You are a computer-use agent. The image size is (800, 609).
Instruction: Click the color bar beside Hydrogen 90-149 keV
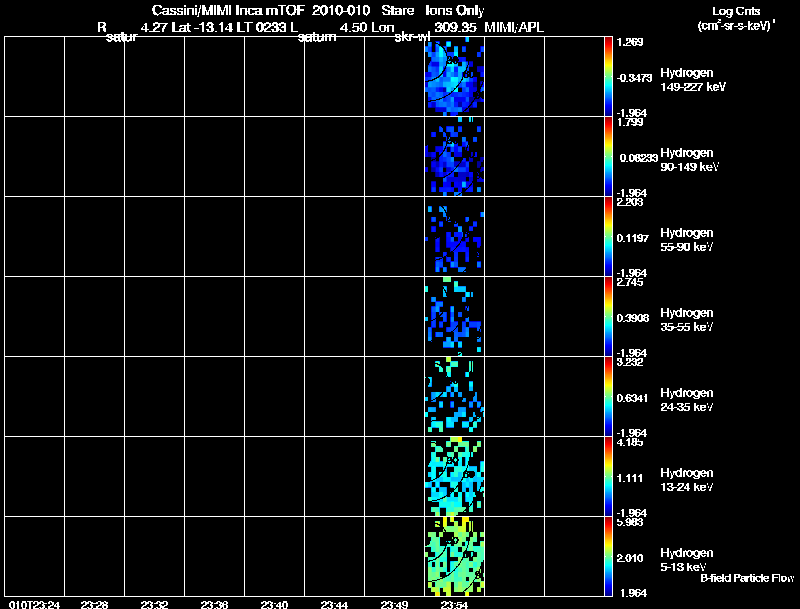(608, 157)
